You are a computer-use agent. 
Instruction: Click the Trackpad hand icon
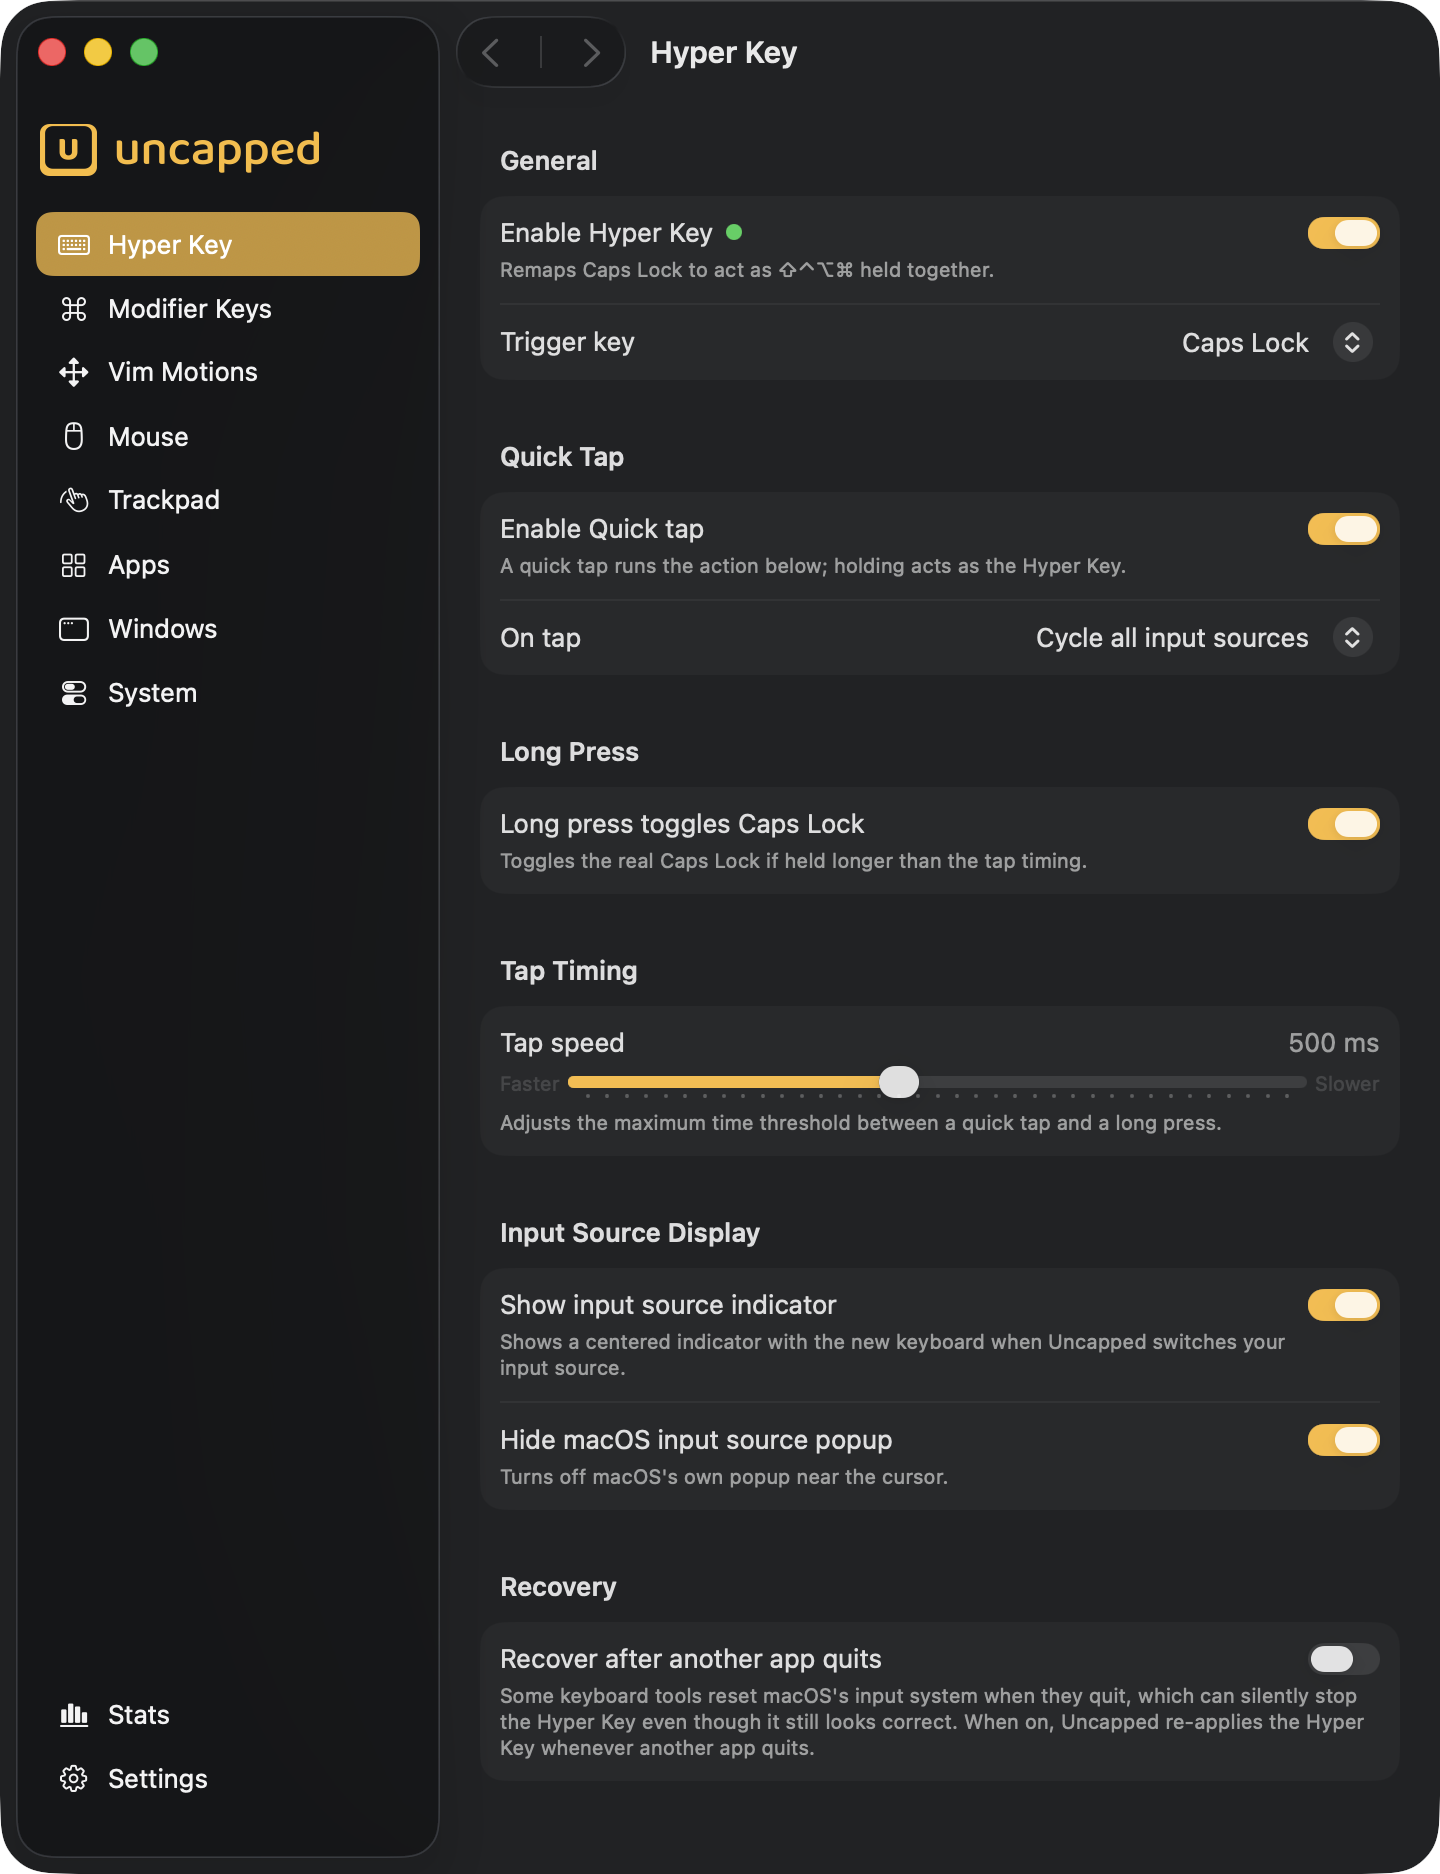click(74, 500)
